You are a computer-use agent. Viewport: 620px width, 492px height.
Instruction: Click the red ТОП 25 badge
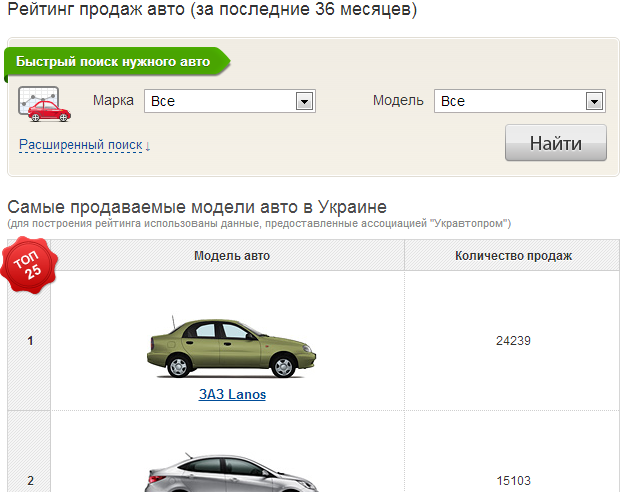(x=31, y=262)
